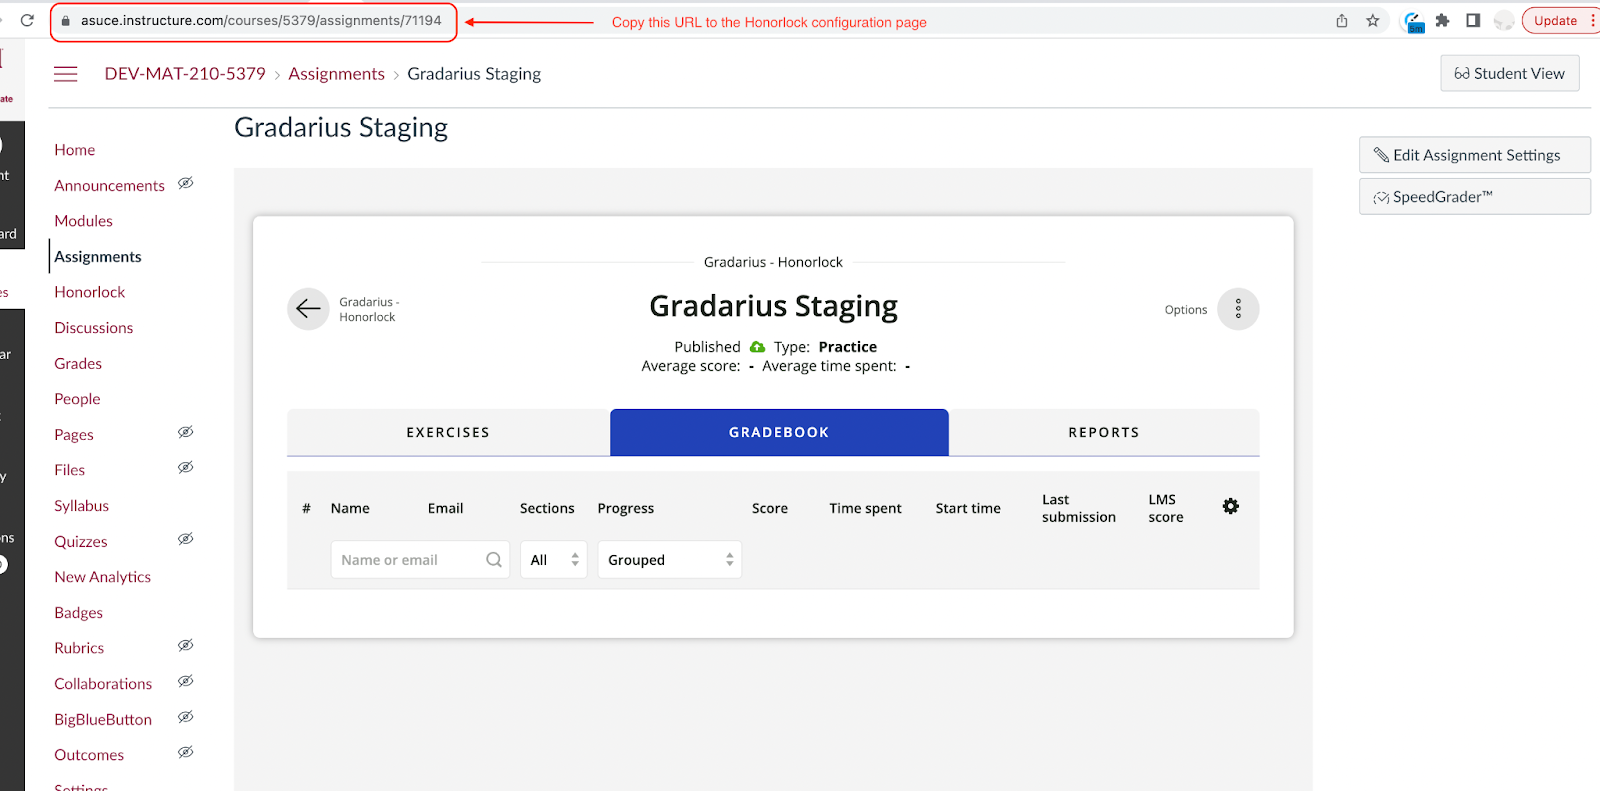The width and height of the screenshot is (1600, 791).
Task: Toggle visibility eye for Rubrics
Action: pos(186,645)
